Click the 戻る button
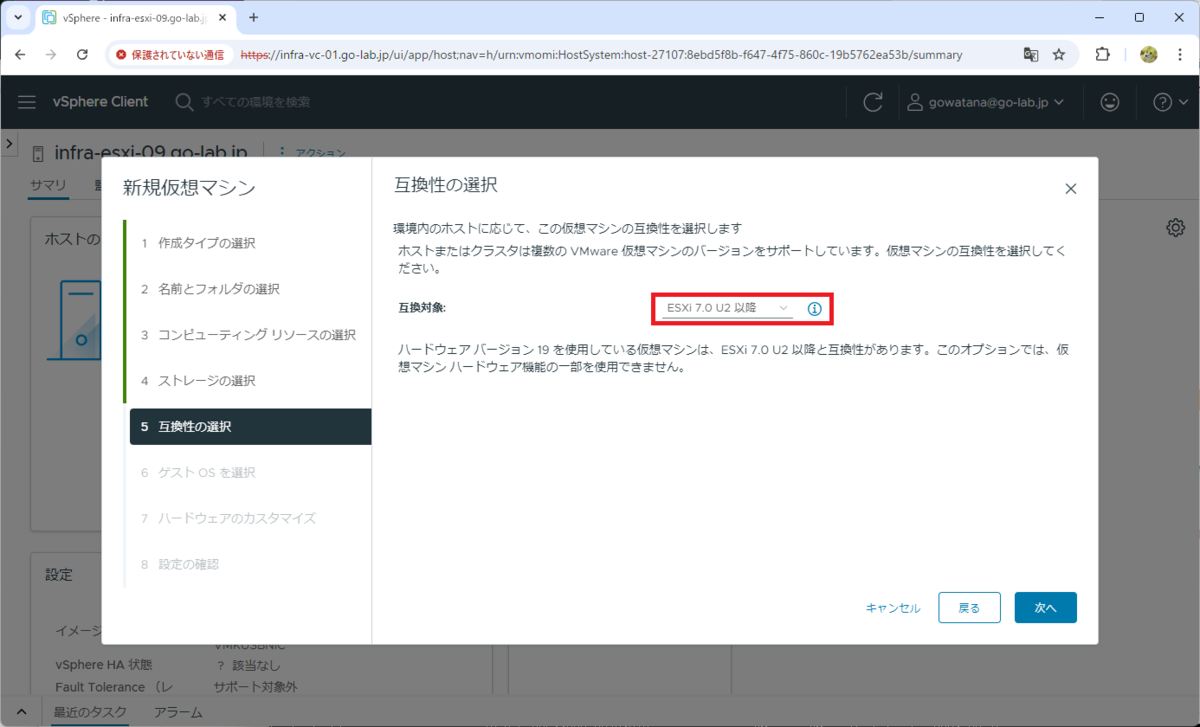The height and width of the screenshot is (727, 1200). (969, 607)
